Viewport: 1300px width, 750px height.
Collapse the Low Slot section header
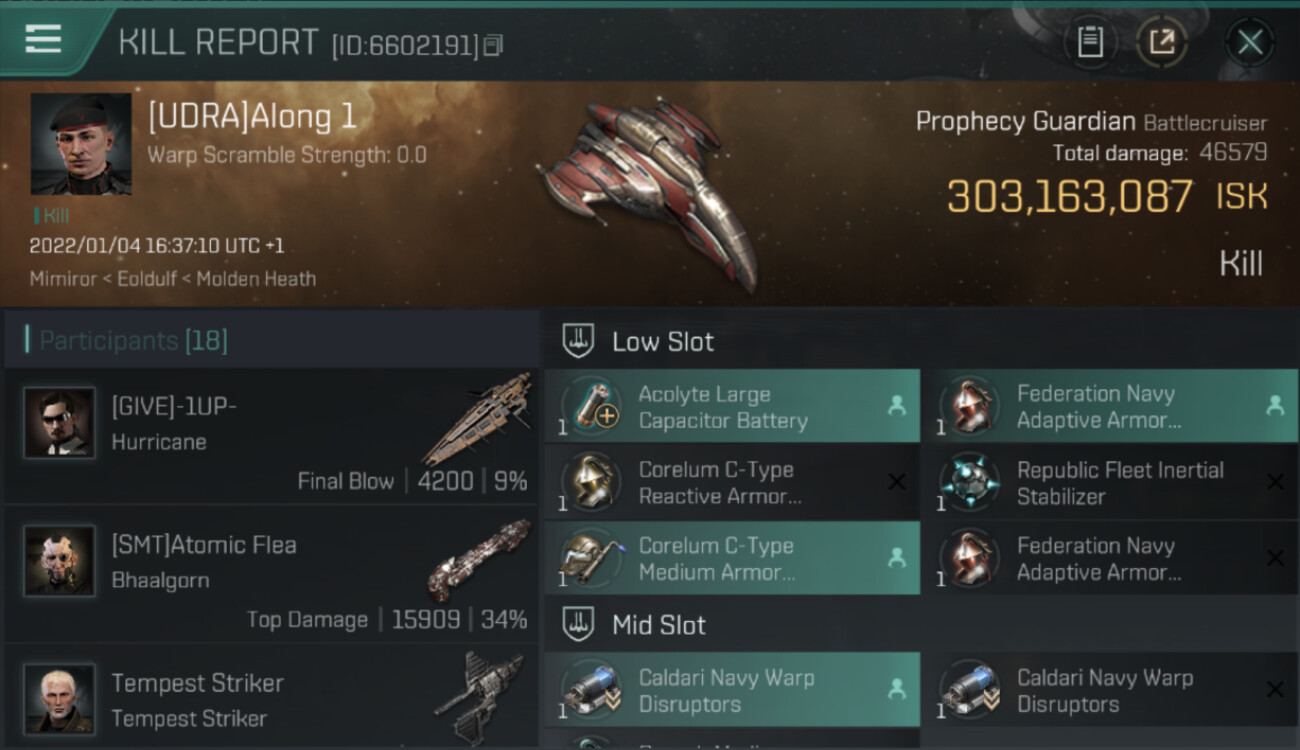pyautogui.click(x=921, y=341)
